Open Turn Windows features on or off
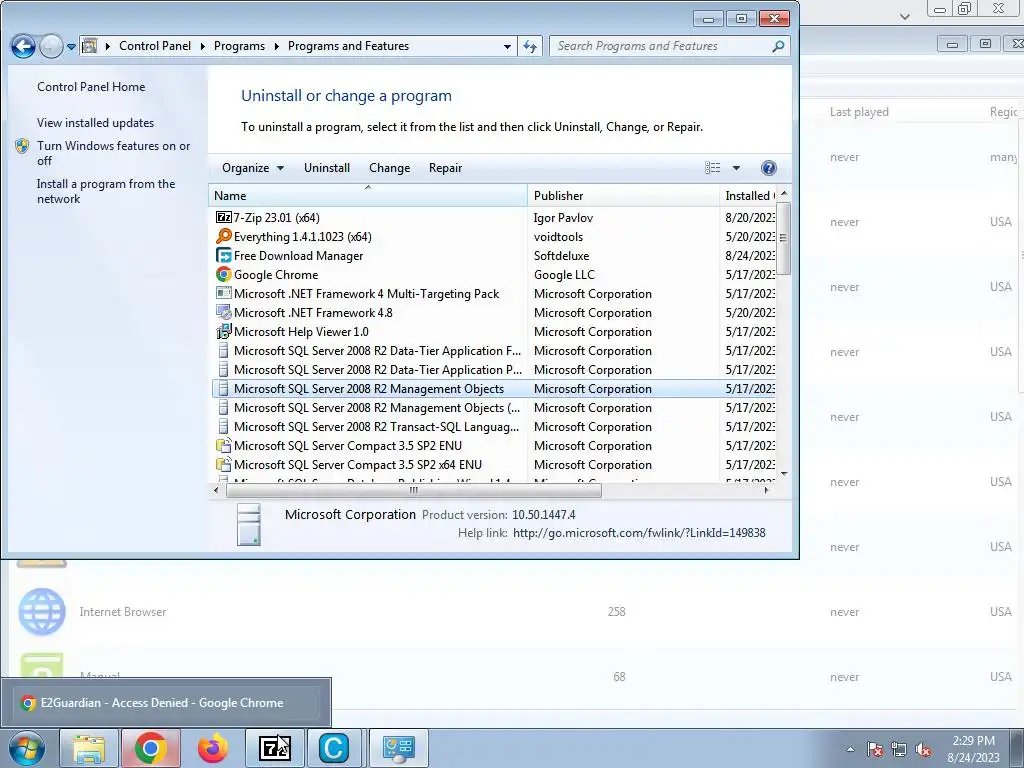The width and height of the screenshot is (1024, 768). (x=113, y=153)
